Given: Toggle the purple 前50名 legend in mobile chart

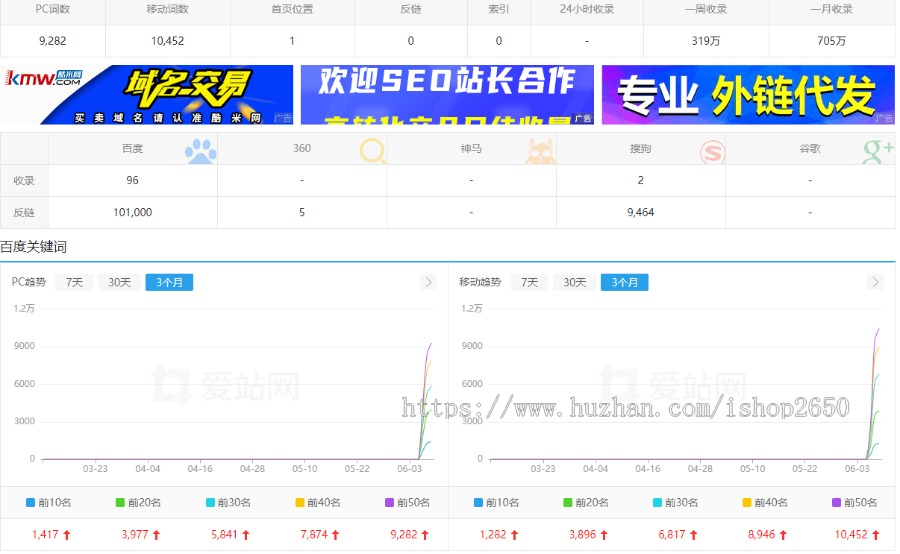Looking at the screenshot, I should click(851, 503).
